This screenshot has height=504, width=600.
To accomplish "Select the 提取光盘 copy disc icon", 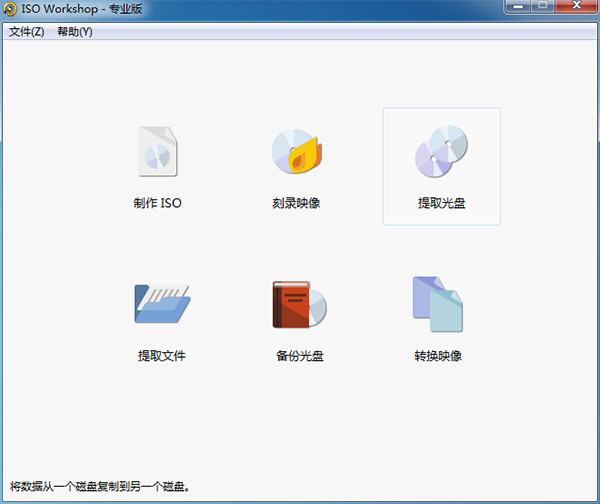I will click(441, 151).
